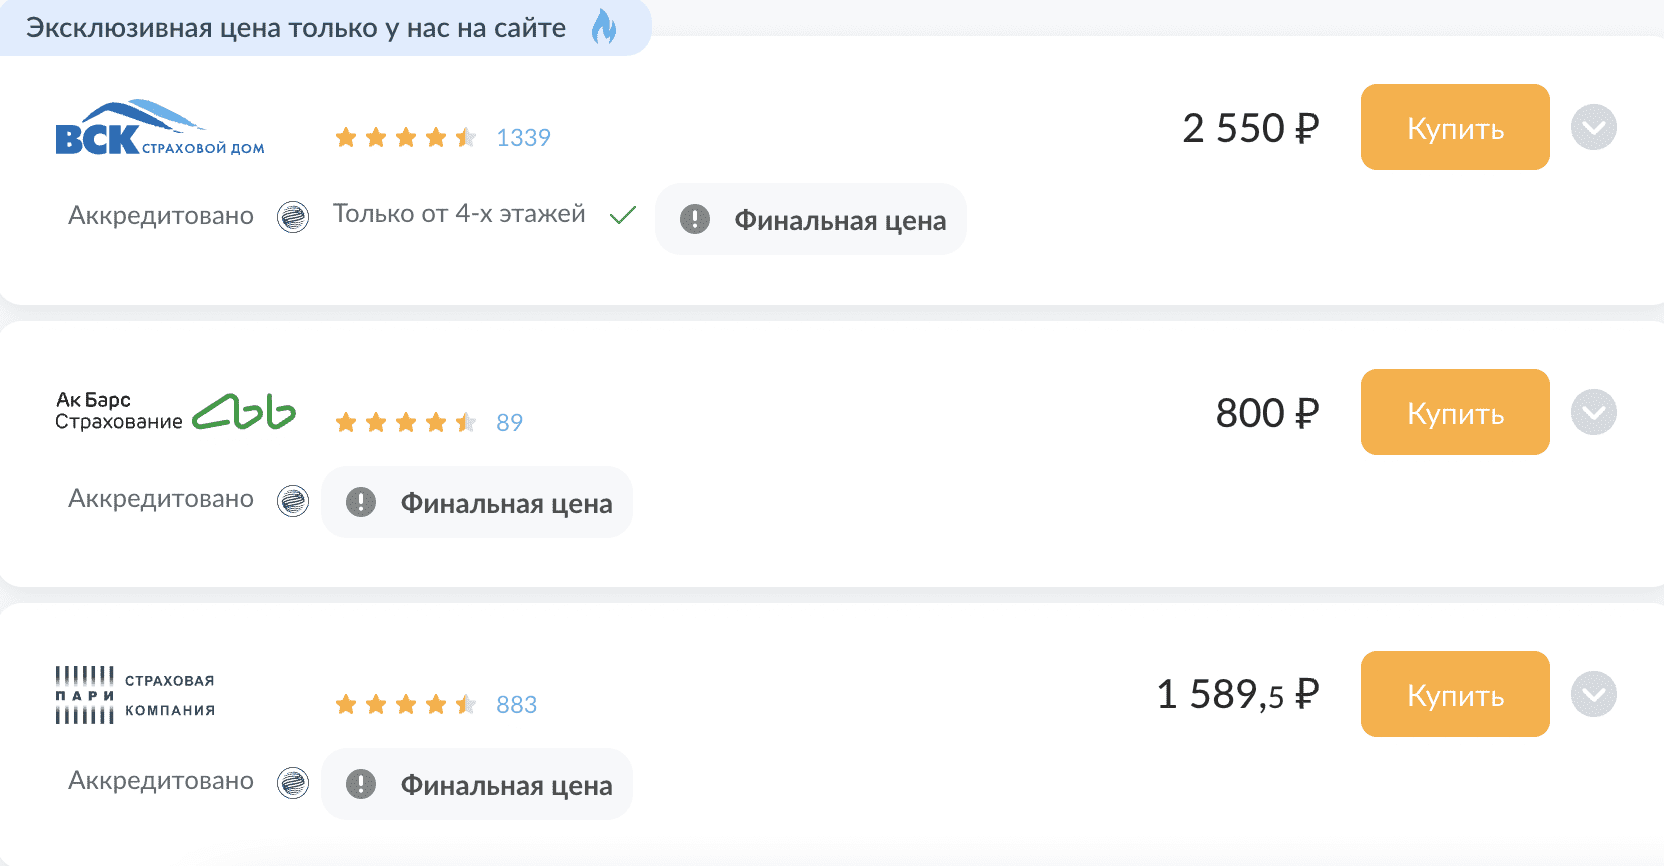Viewport: 1664px width, 866px height.
Task: Expand the PARI offer details chevron
Action: (1593, 694)
